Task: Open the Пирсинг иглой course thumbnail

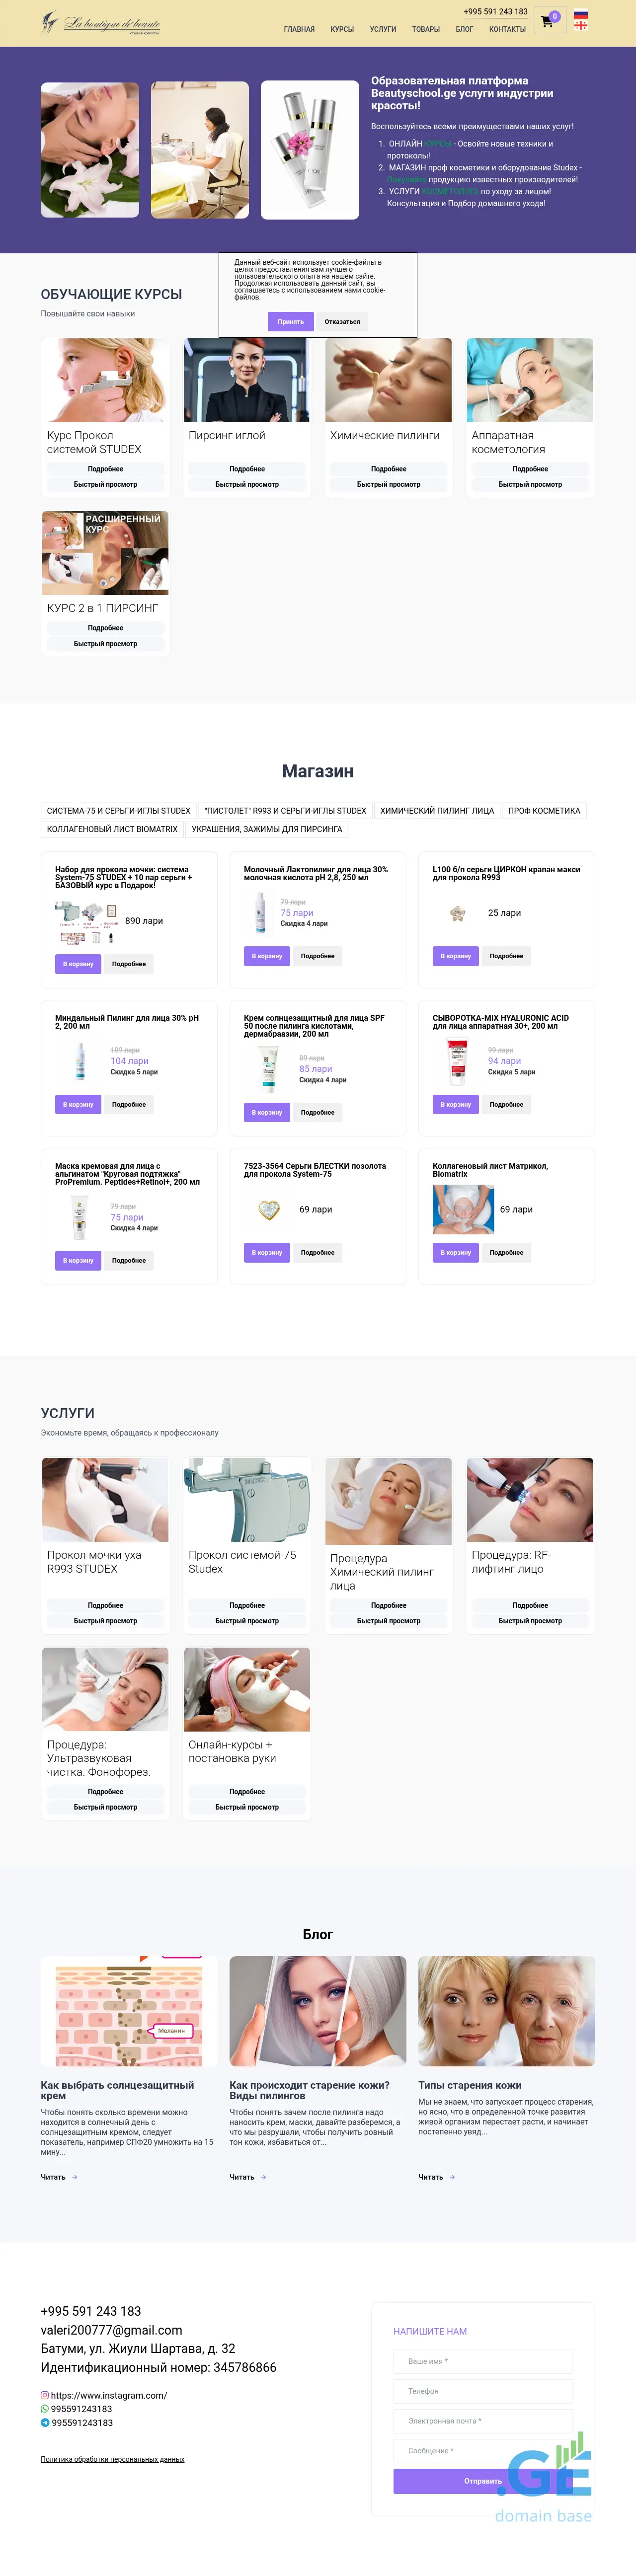Action: coord(247,380)
